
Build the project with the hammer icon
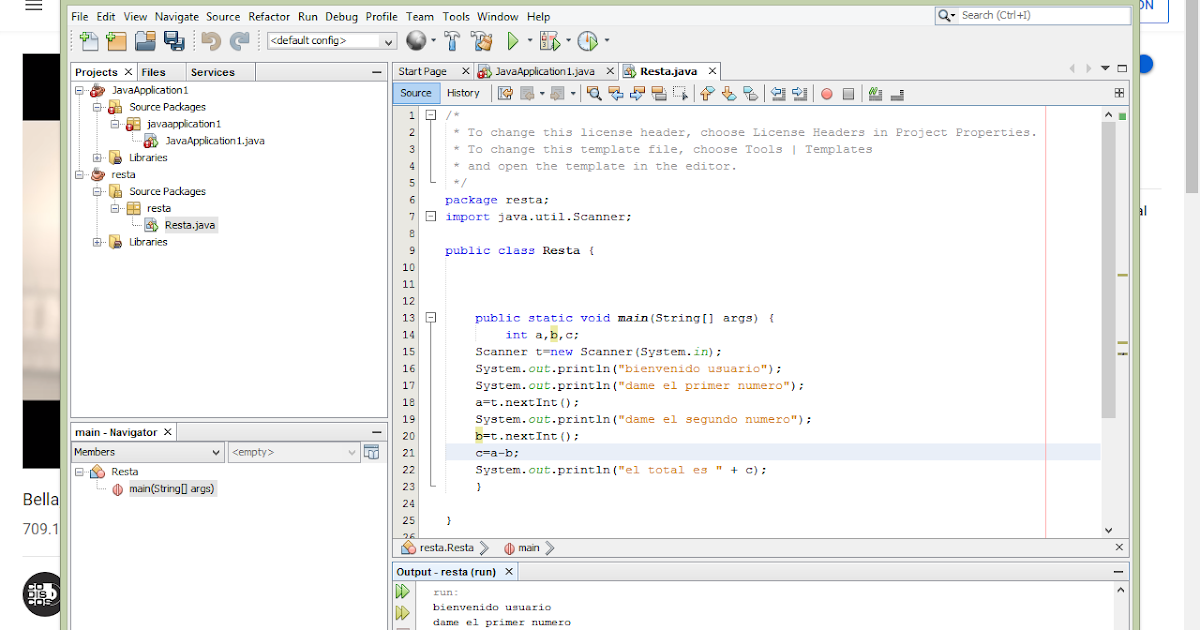(x=452, y=40)
